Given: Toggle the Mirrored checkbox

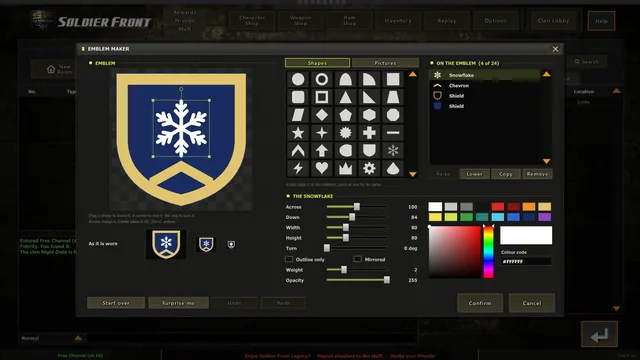Looking at the screenshot, I should (x=358, y=259).
